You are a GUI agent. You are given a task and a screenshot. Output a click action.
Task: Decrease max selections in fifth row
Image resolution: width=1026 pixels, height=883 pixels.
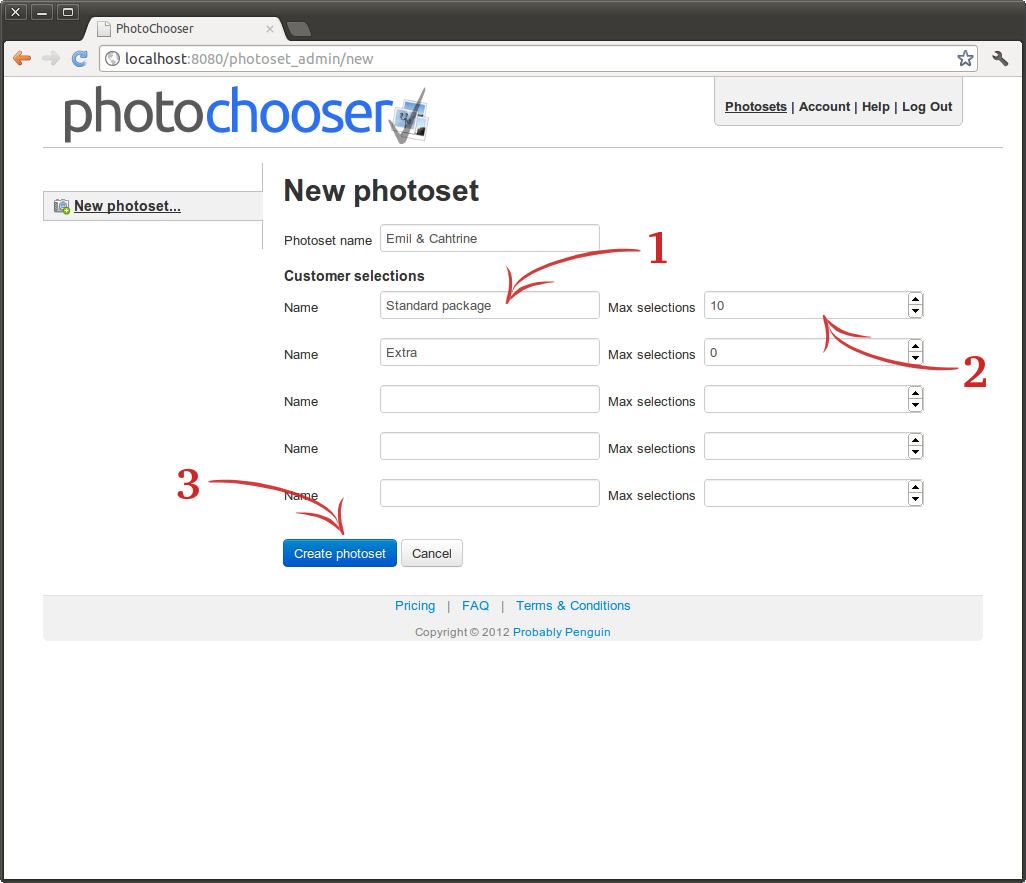pos(915,499)
